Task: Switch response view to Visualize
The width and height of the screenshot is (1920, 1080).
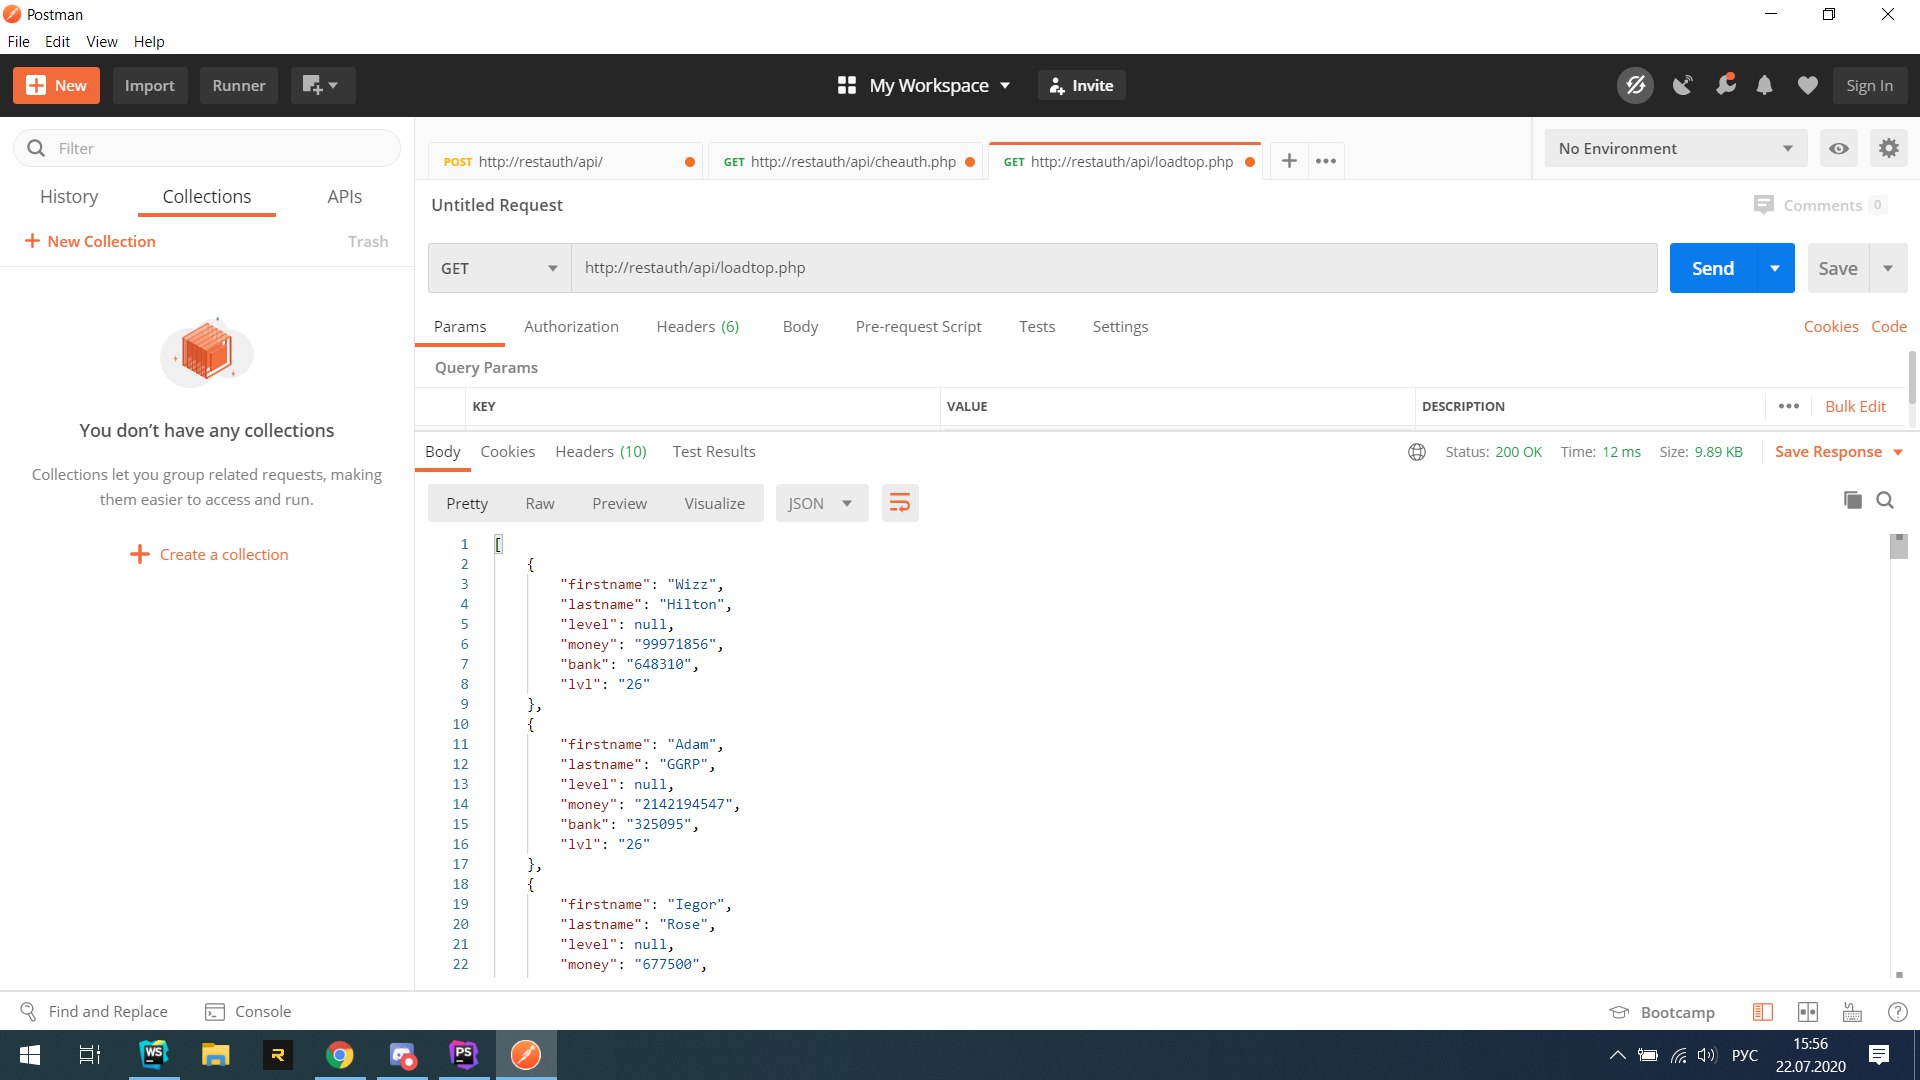Action: click(714, 503)
